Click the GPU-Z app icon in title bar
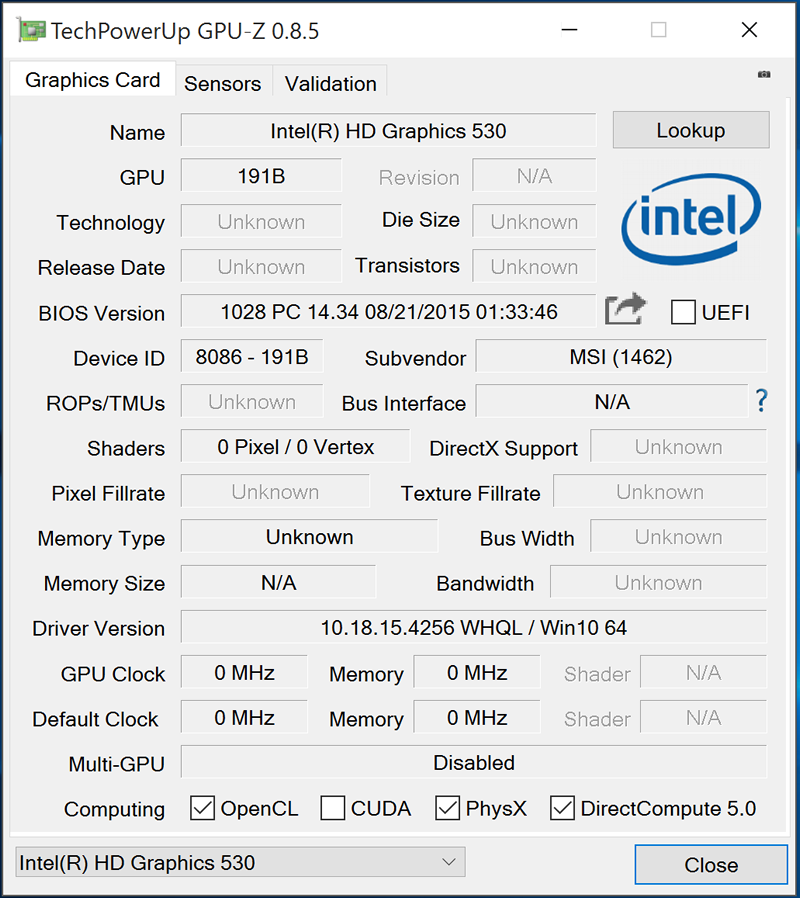The image size is (800, 898). pos(31,30)
